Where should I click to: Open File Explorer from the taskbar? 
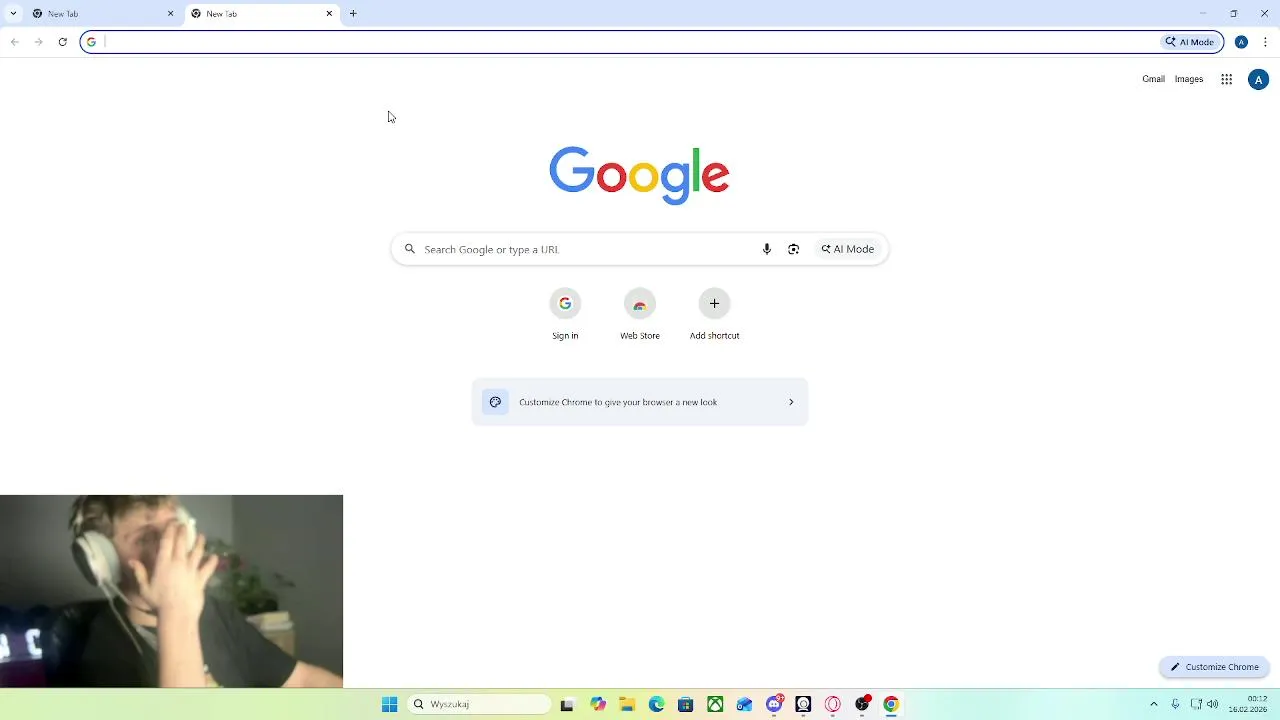click(627, 704)
